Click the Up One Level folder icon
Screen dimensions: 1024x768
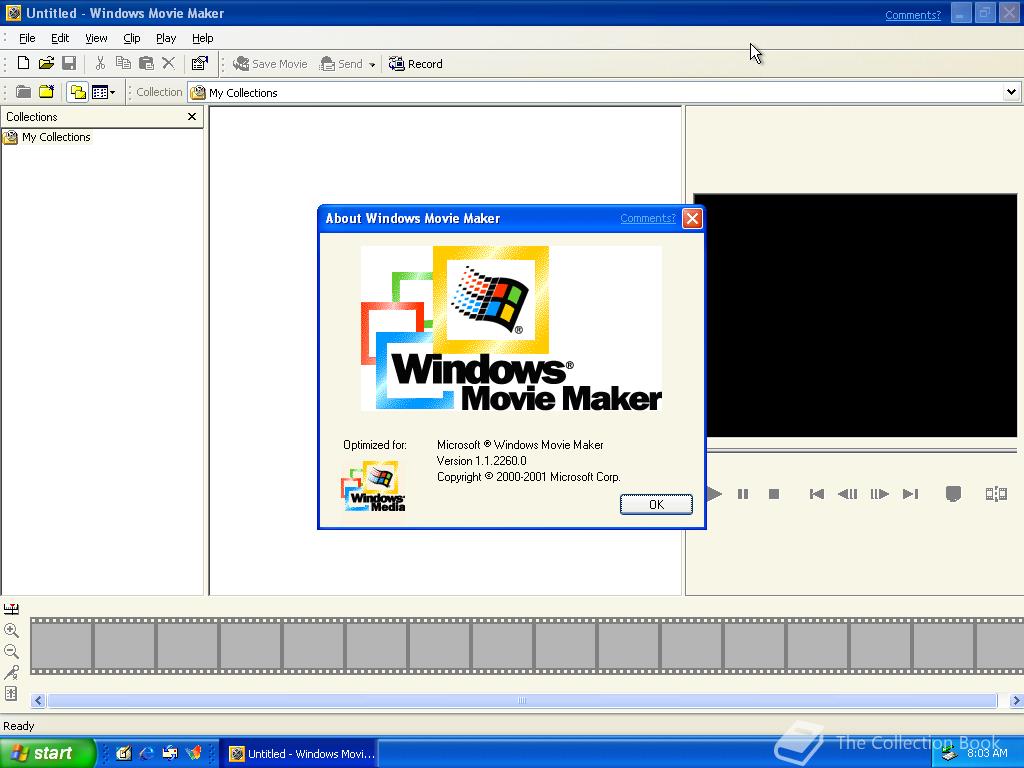tap(24, 92)
